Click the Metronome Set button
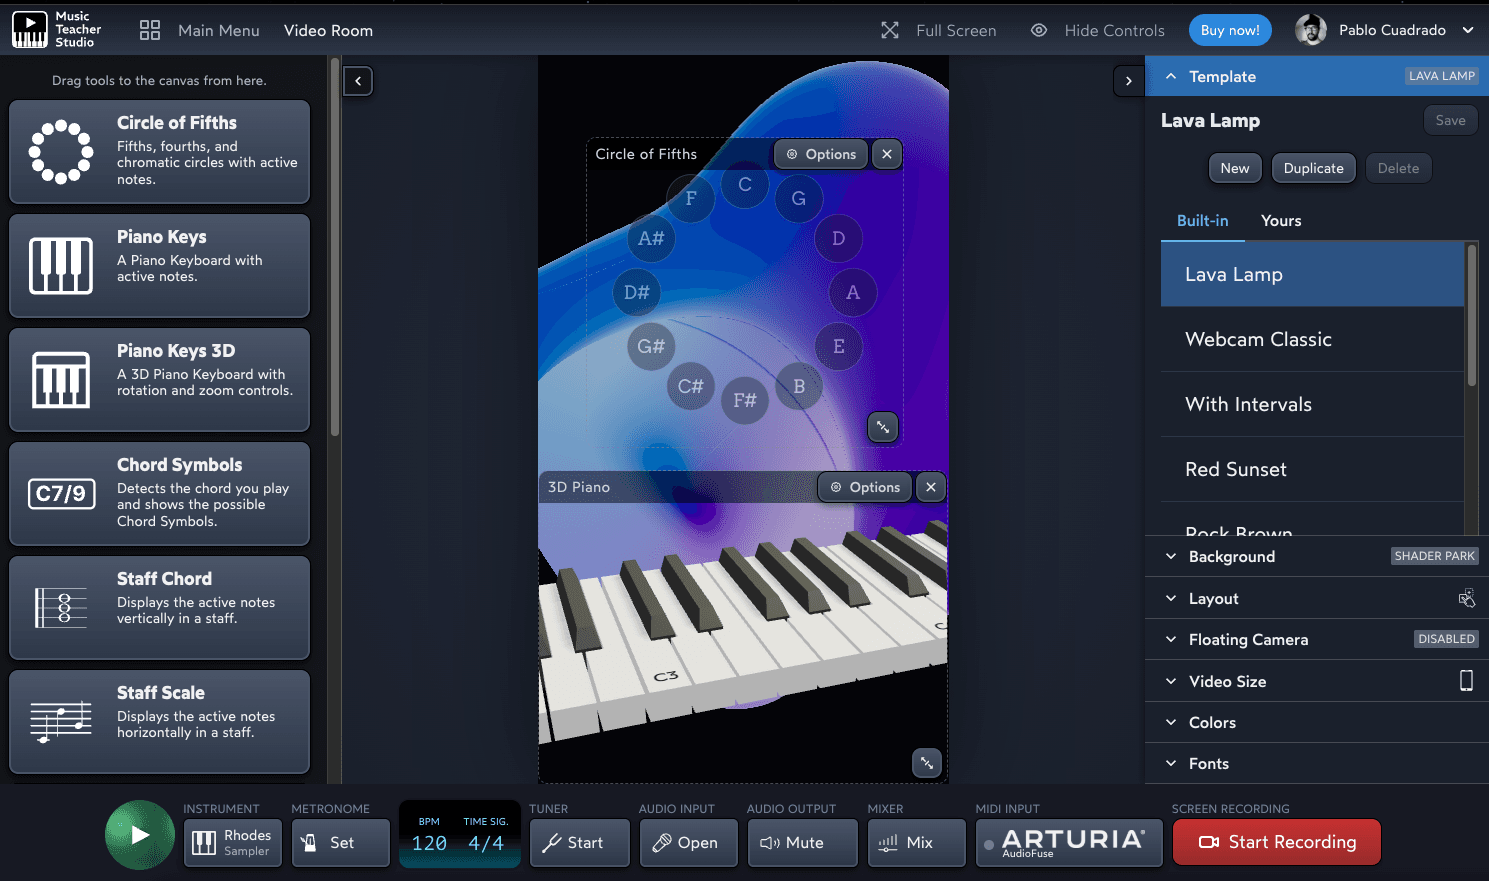 click(x=340, y=843)
